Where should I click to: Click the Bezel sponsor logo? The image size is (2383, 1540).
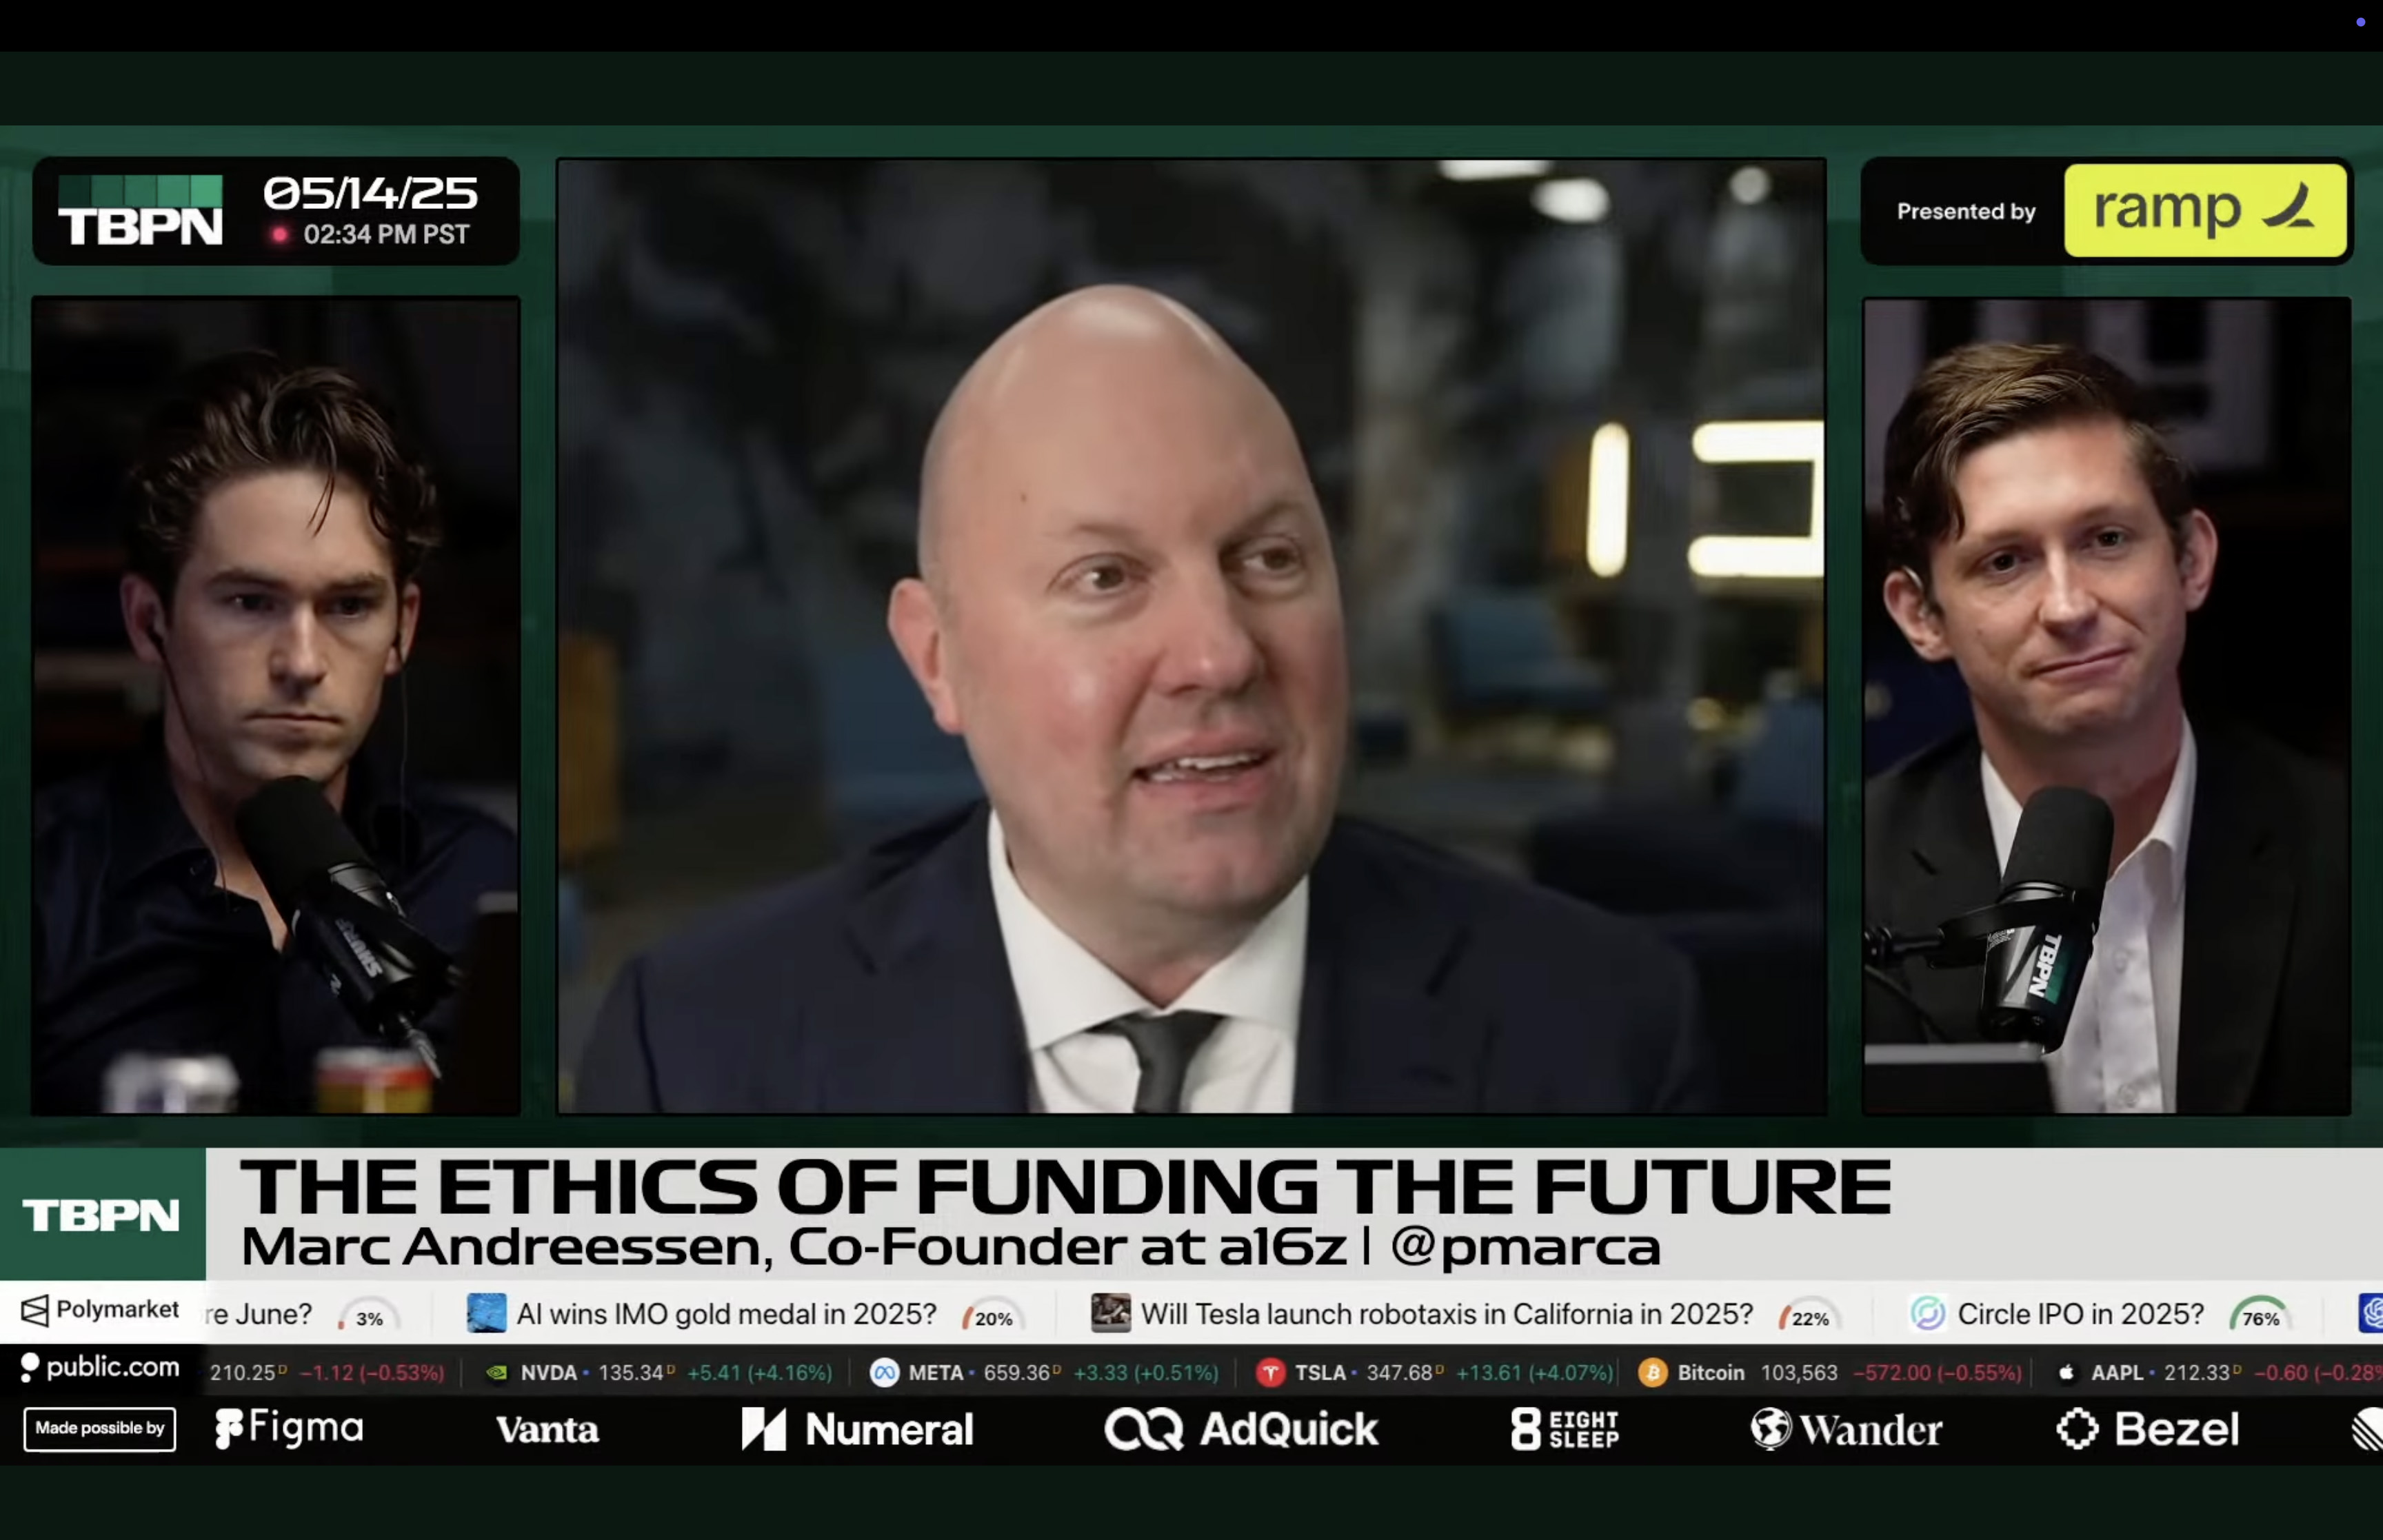coord(2147,1429)
